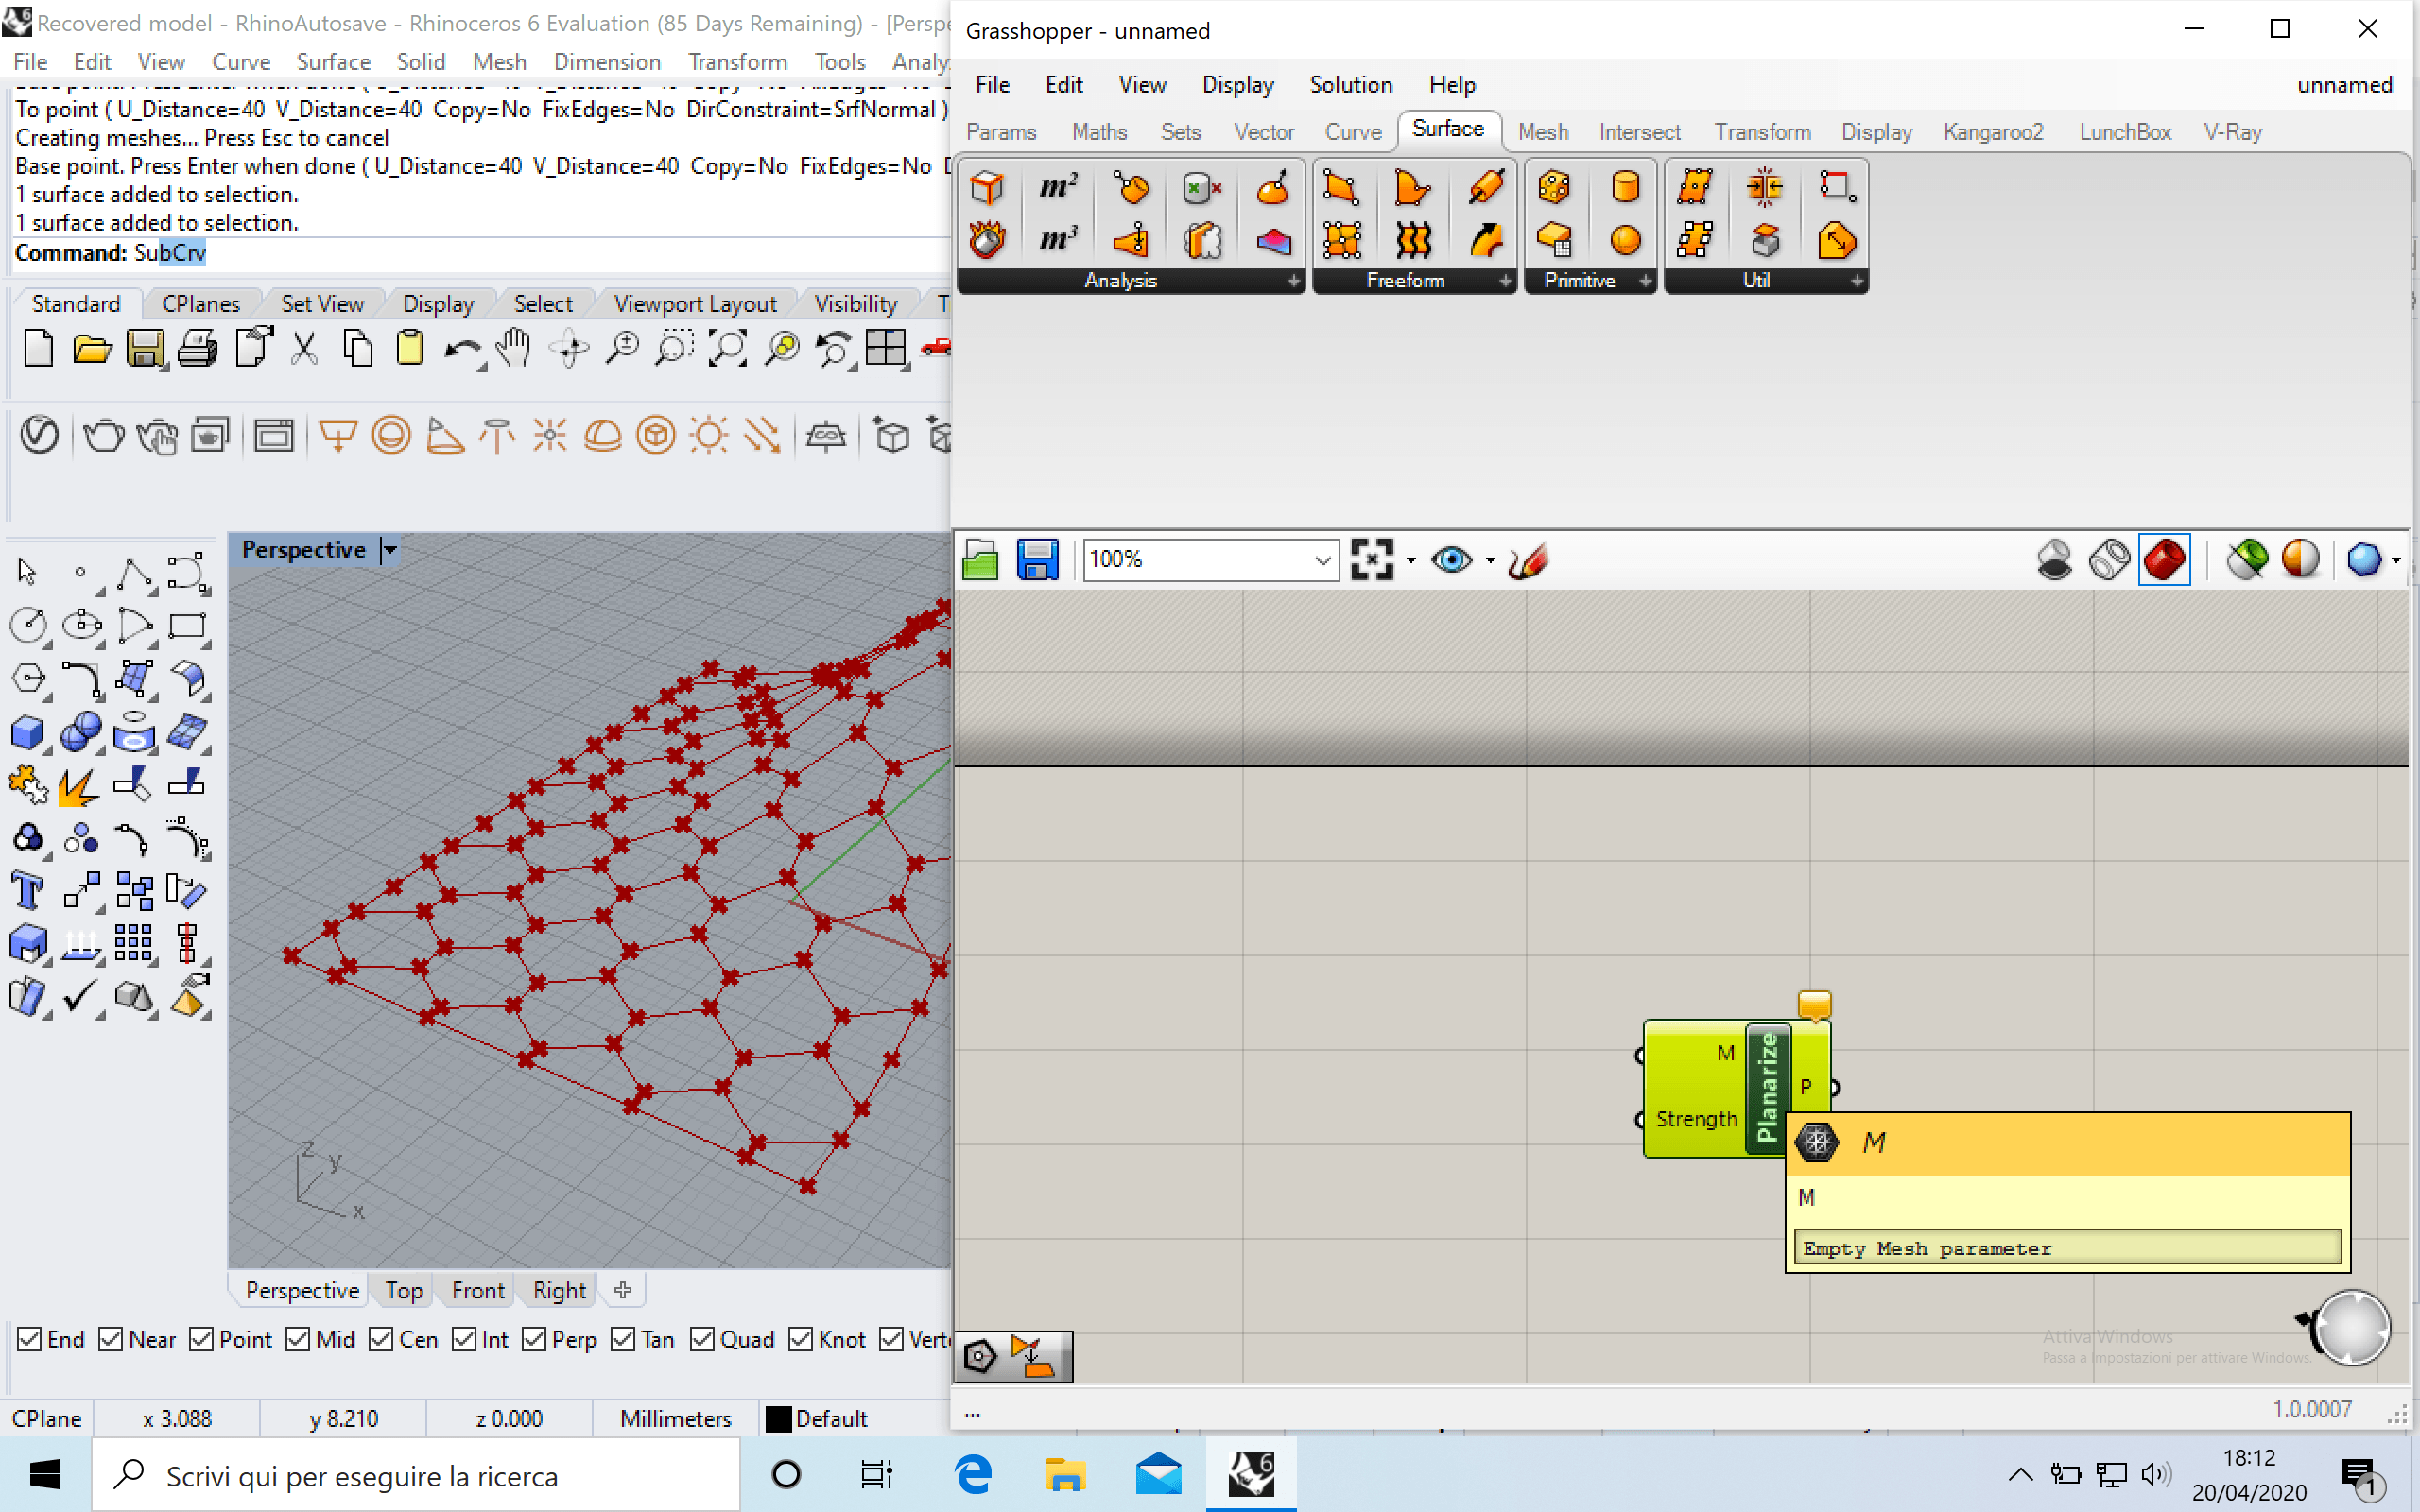Click Rhino Open folder icon

92,348
